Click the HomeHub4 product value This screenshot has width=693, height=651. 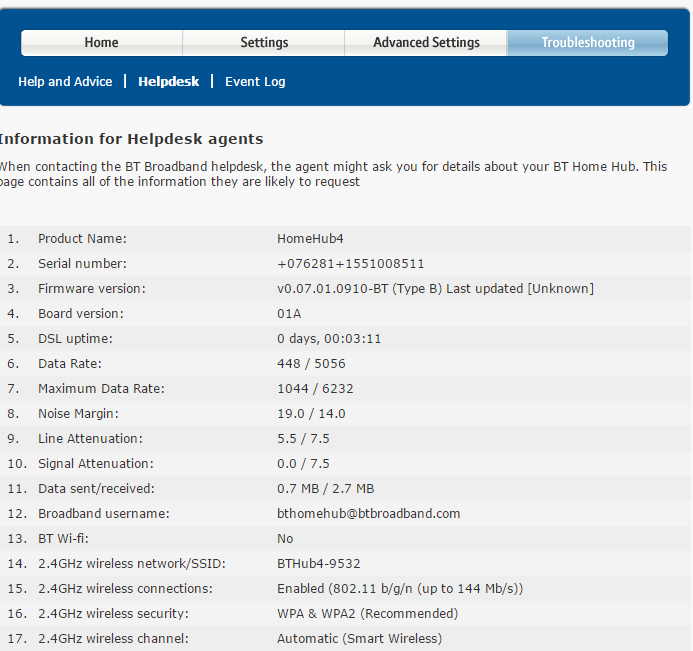310,239
